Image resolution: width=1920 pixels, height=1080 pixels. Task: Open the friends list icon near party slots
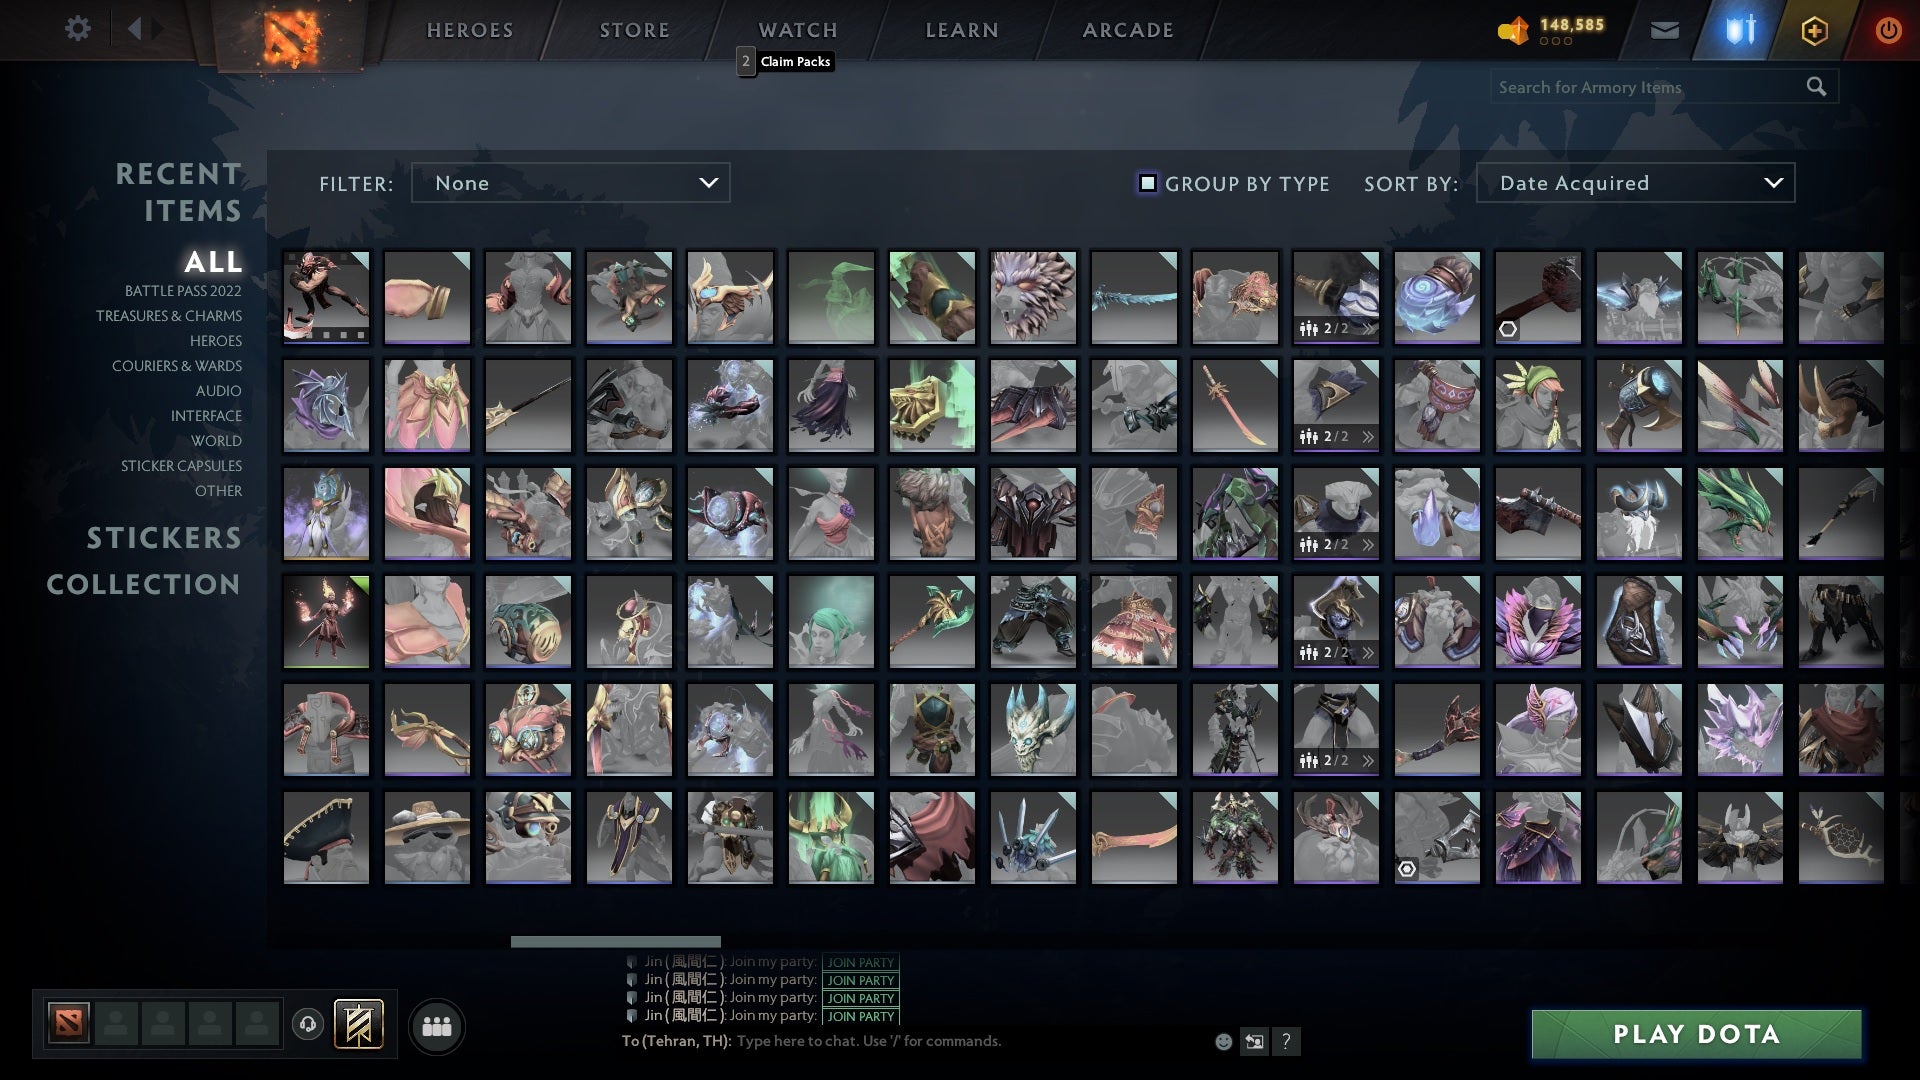pyautogui.click(x=437, y=1025)
